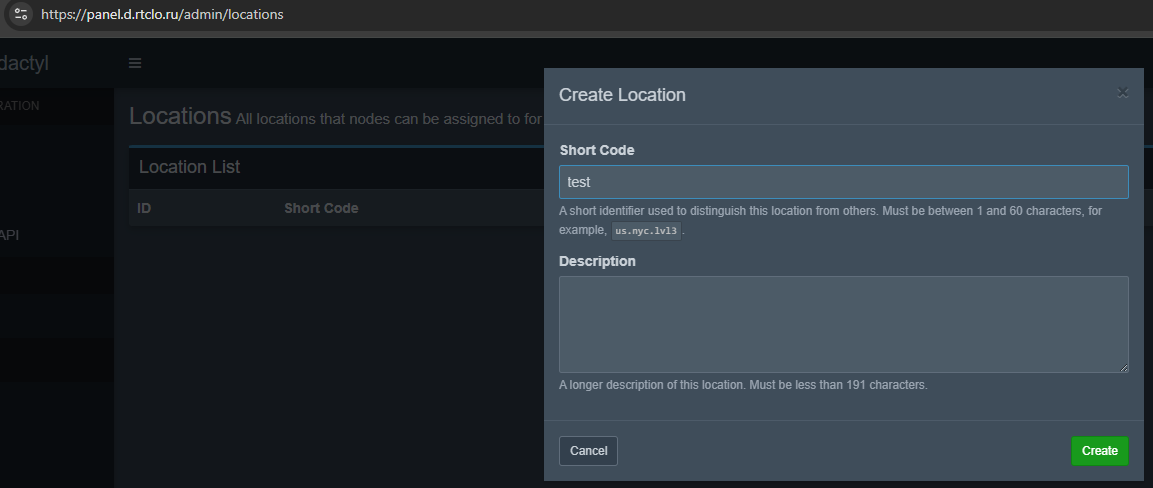Focus the Short Code field containing test

pyautogui.click(x=843, y=182)
